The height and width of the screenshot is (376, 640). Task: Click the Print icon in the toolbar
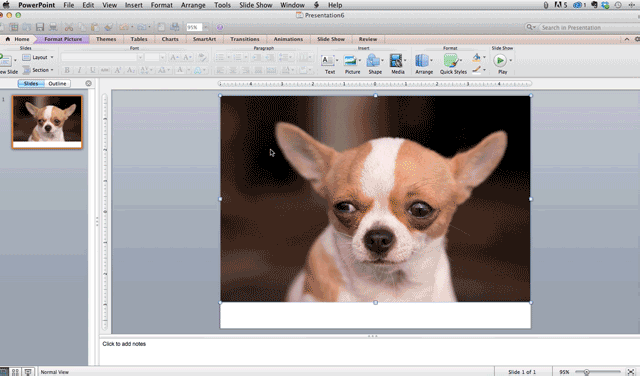click(53, 27)
